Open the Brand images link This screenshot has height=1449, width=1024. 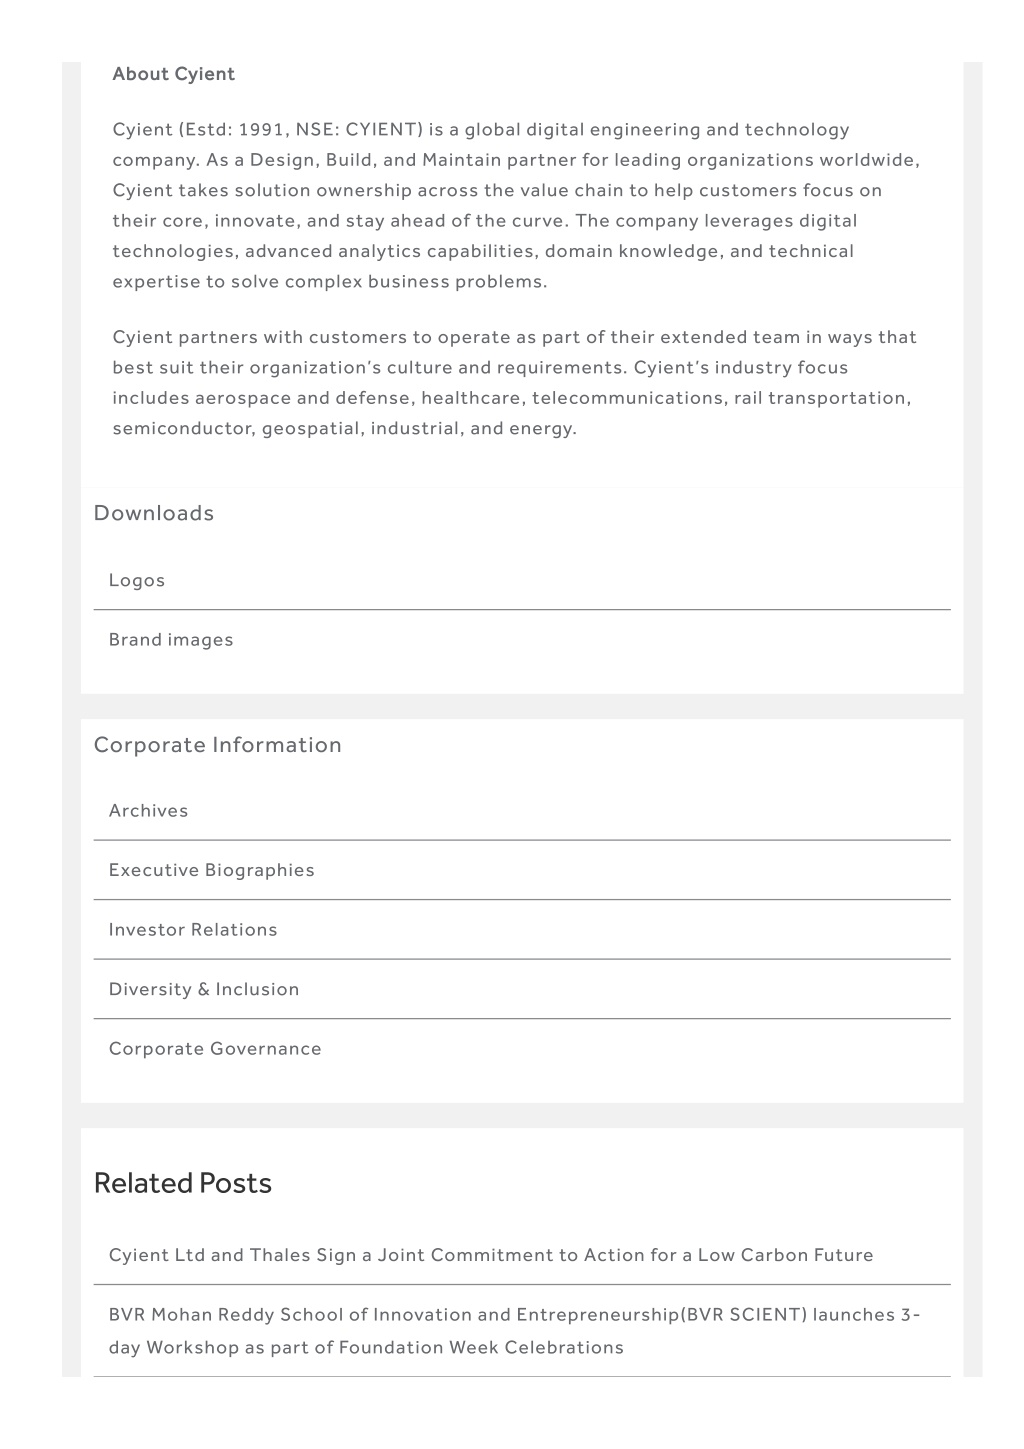(x=171, y=640)
